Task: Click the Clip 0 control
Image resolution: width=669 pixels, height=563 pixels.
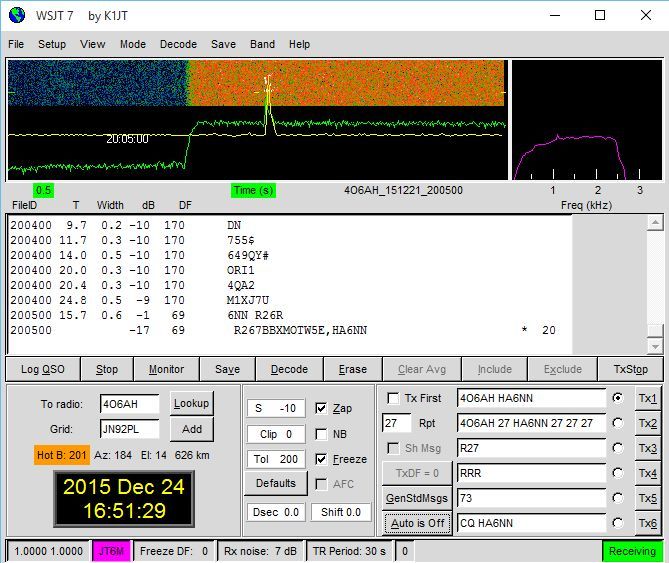Action: click(276, 434)
